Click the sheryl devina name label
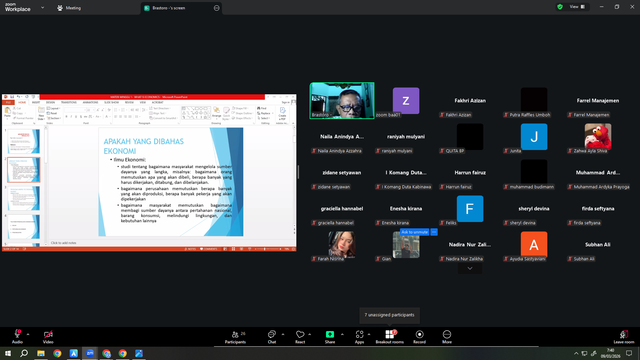 click(520, 222)
